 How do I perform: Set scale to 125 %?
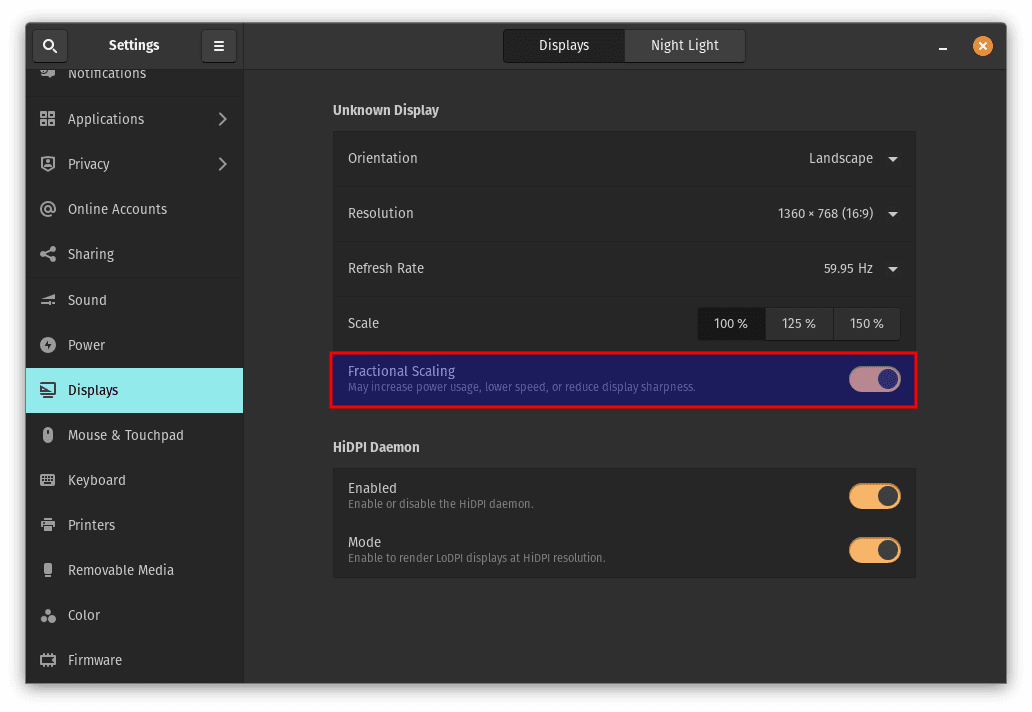point(799,324)
